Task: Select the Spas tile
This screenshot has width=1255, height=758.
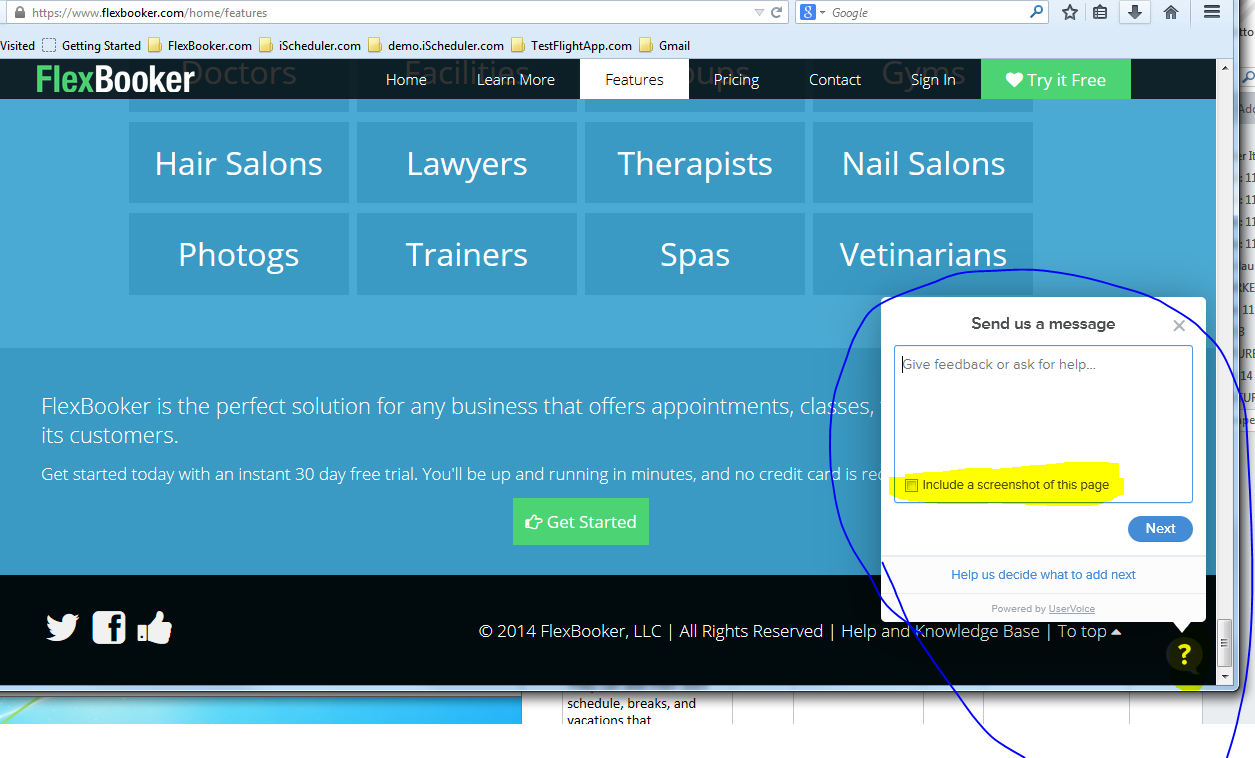Action: (695, 254)
